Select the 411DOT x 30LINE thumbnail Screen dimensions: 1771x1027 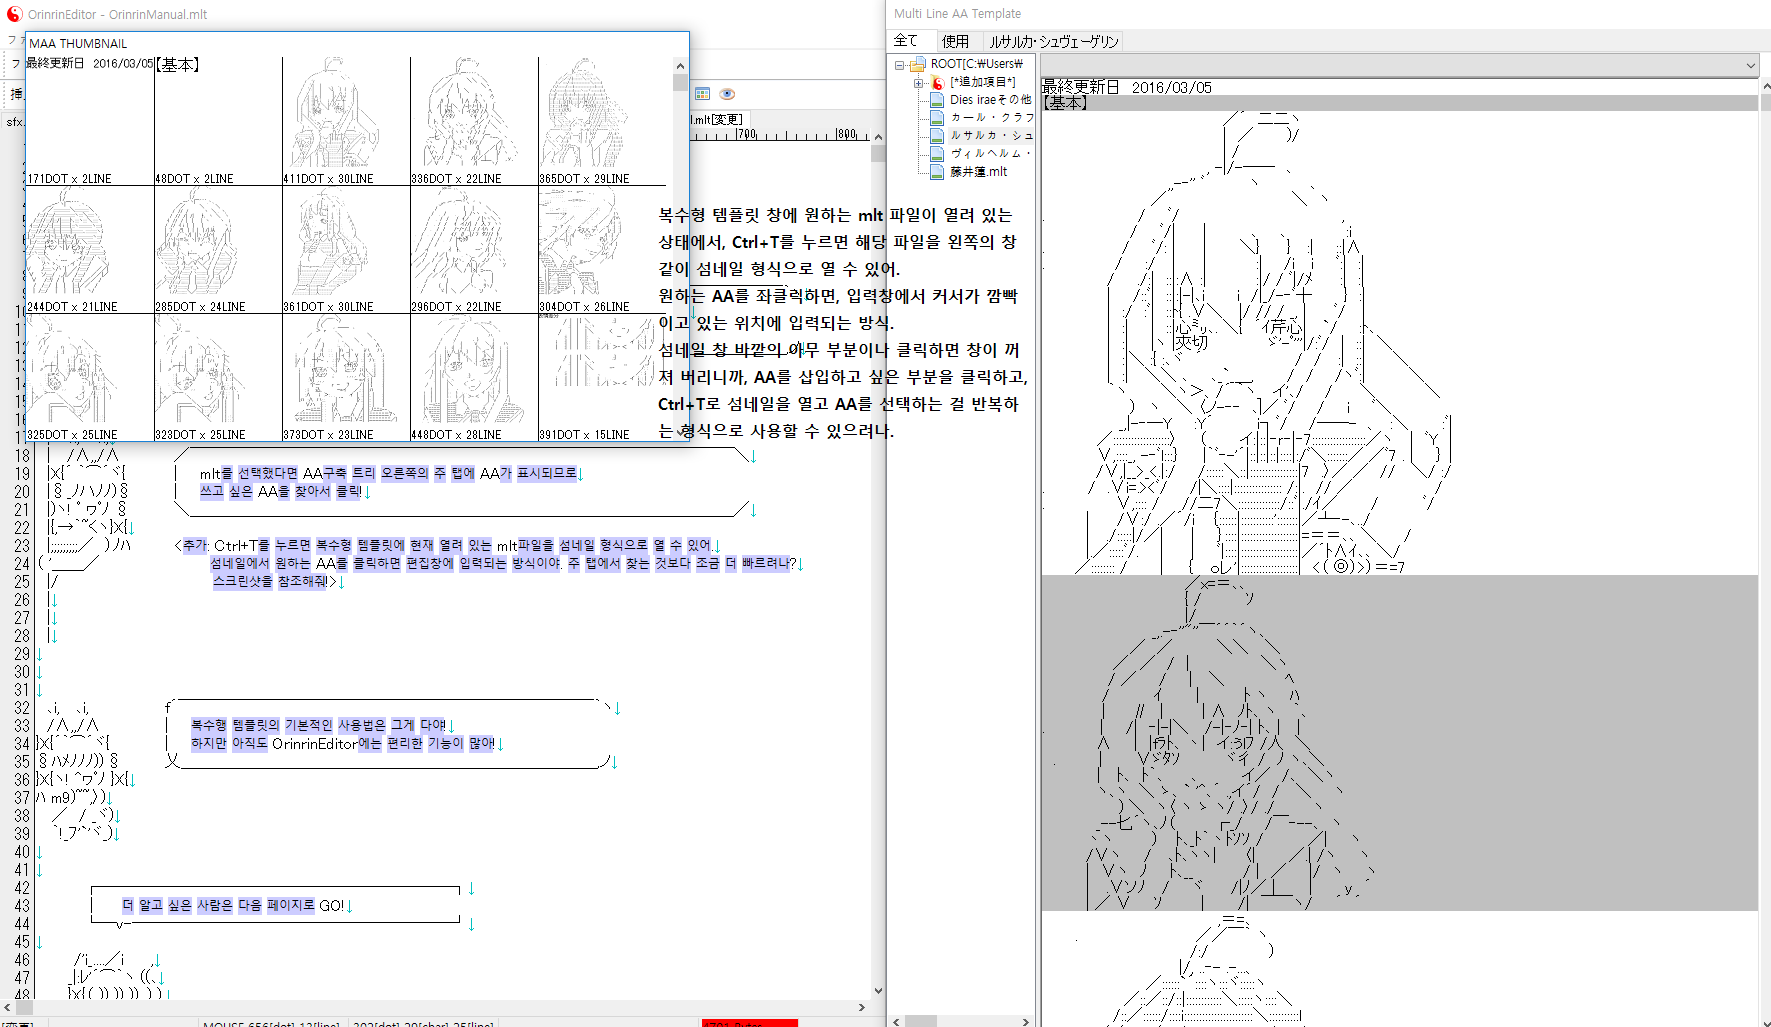tap(346, 121)
